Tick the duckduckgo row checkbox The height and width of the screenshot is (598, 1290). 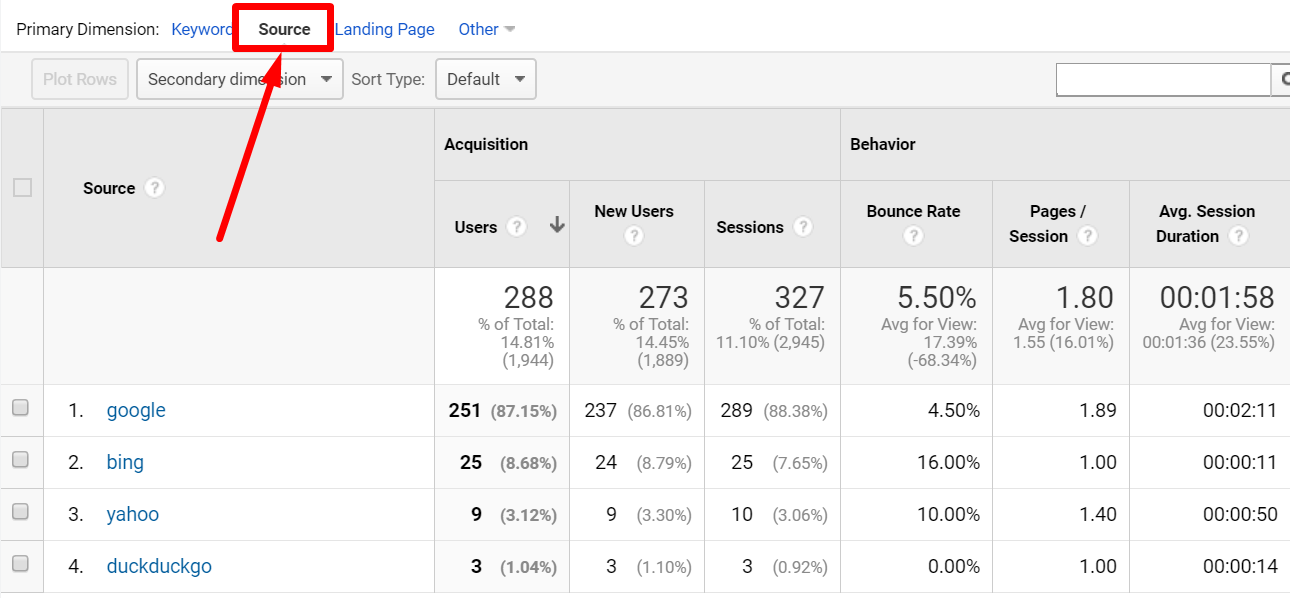(x=21, y=564)
